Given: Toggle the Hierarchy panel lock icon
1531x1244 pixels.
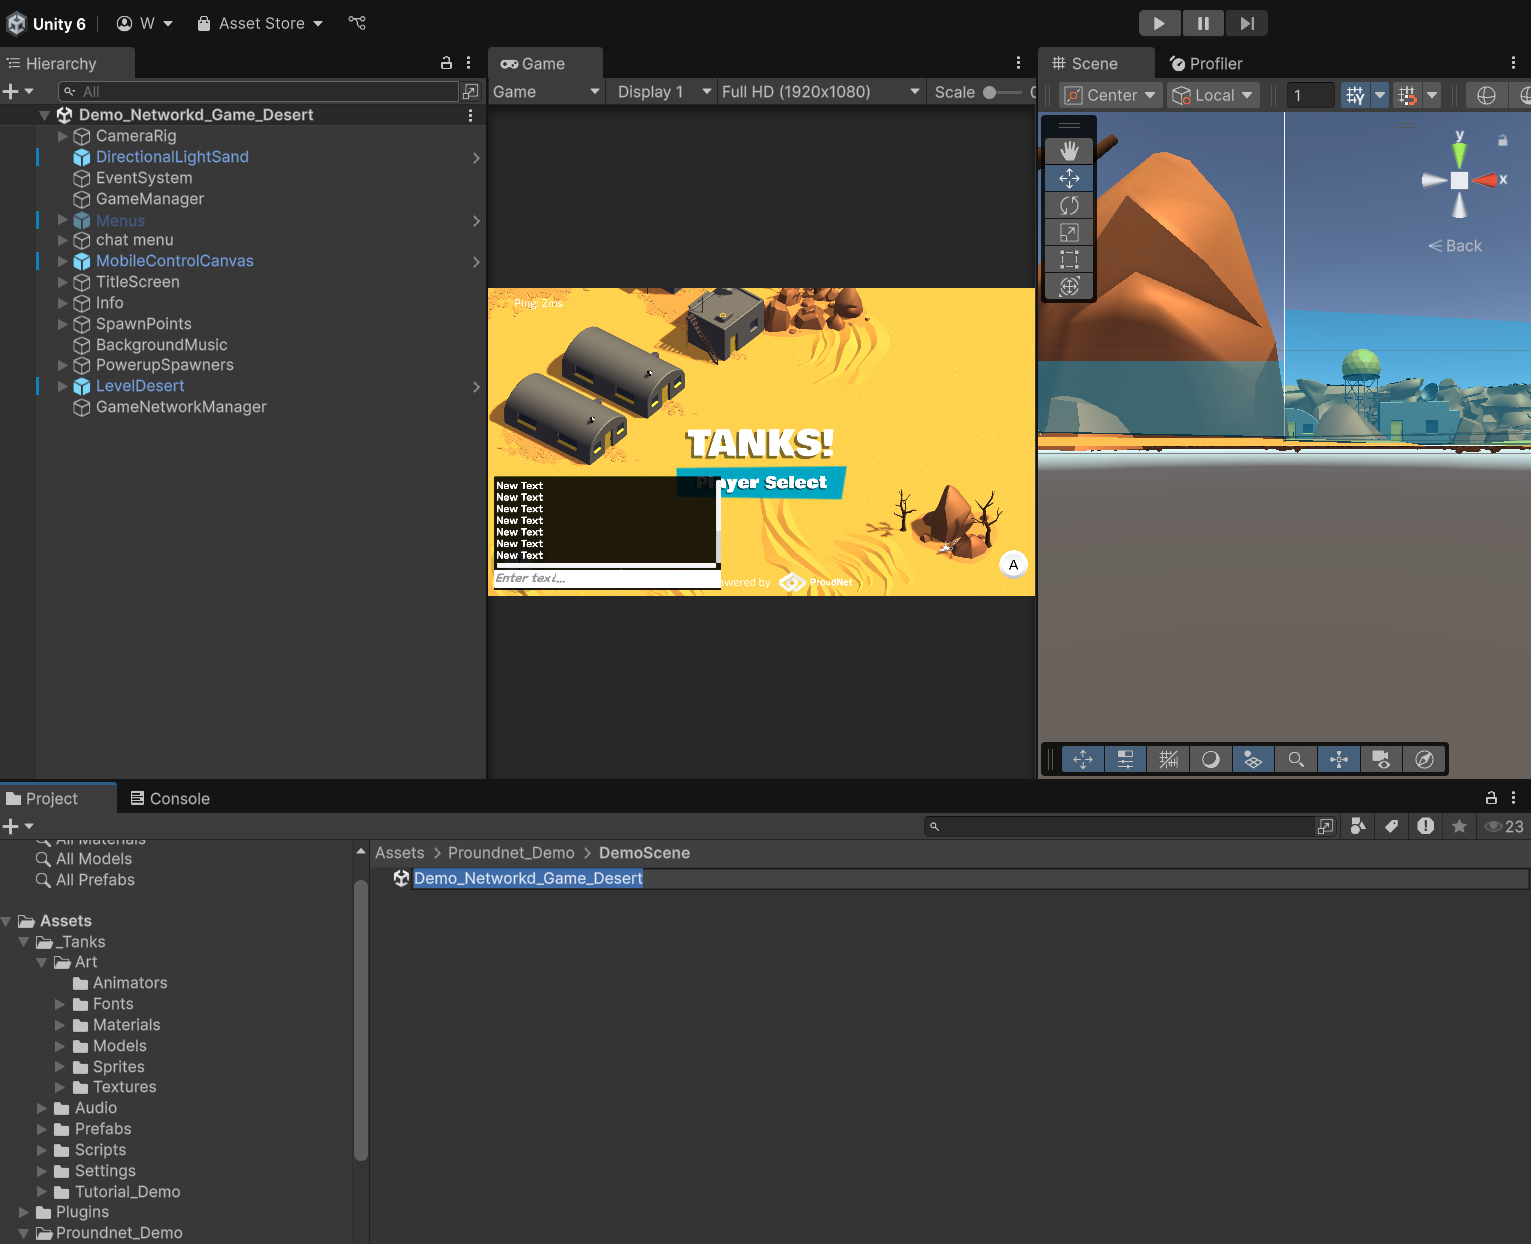Looking at the screenshot, I should 446,63.
